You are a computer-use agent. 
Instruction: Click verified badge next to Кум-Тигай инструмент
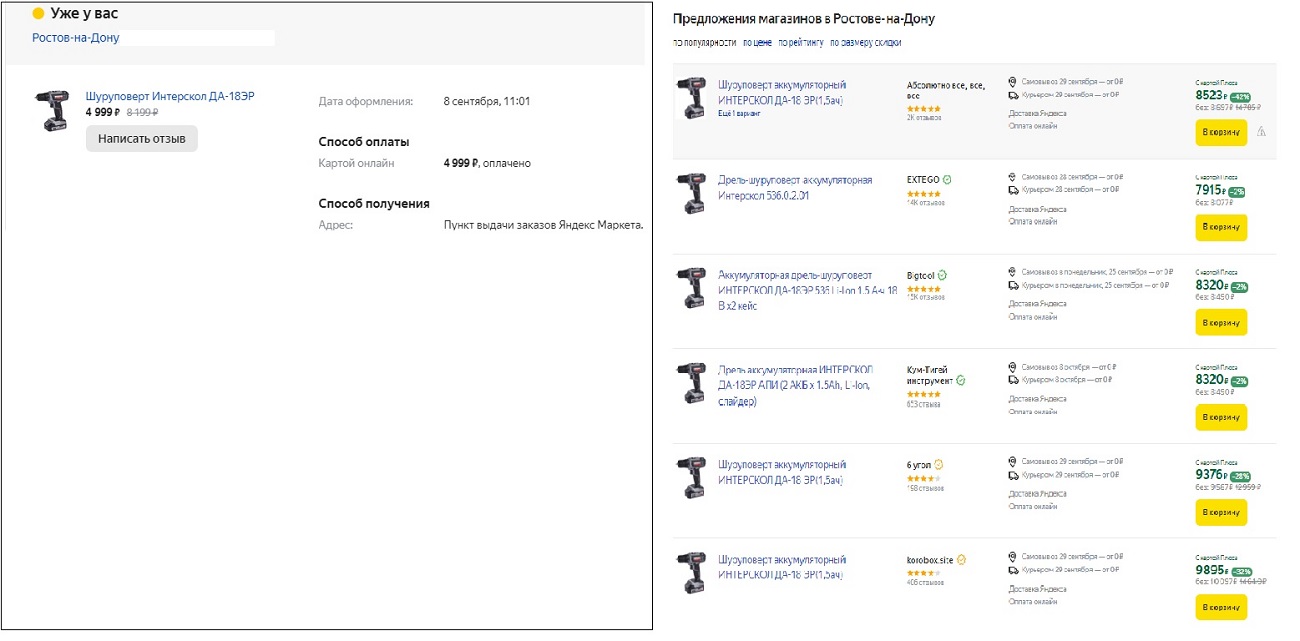point(961,381)
